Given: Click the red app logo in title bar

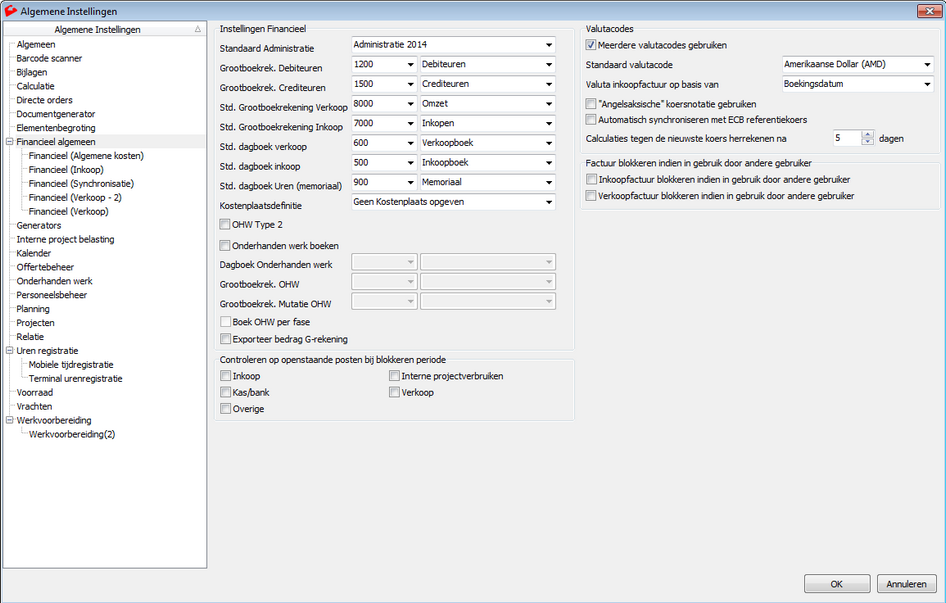Looking at the screenshot, I should [x=10, y=11].
